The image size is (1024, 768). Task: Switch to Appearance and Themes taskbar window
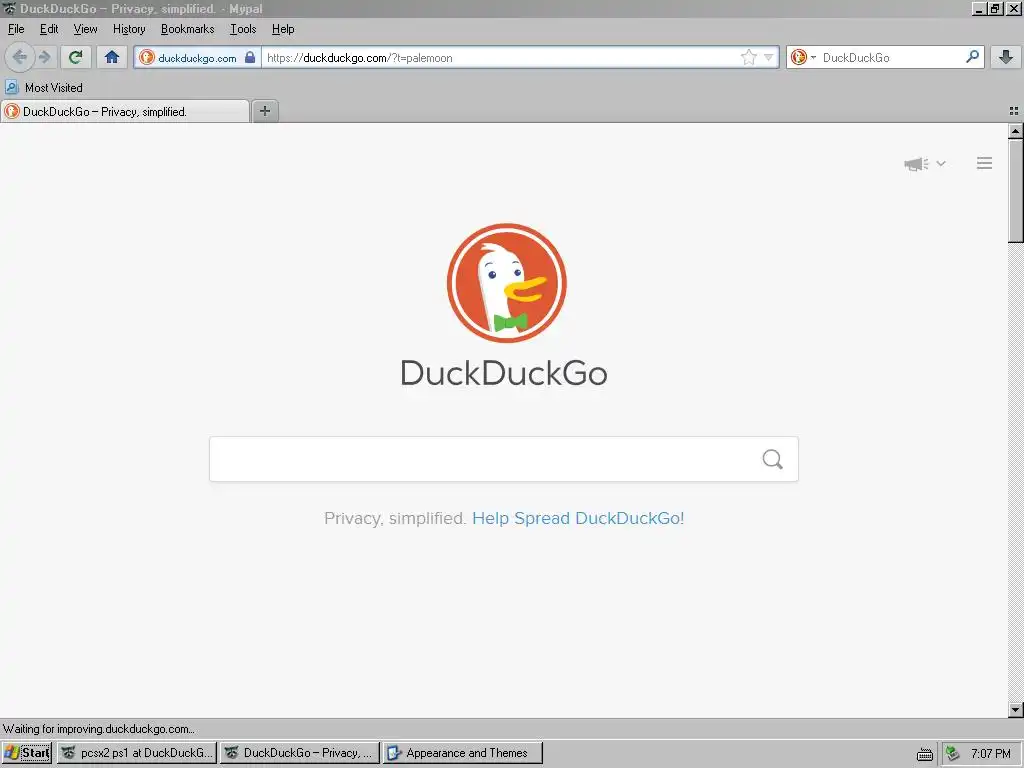(463, 753)
